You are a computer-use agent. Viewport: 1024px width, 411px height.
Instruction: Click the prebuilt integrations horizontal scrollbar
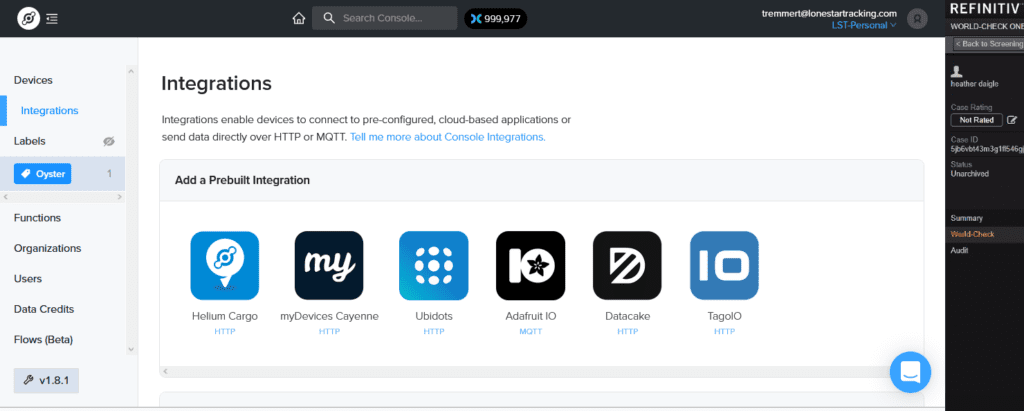541,371
